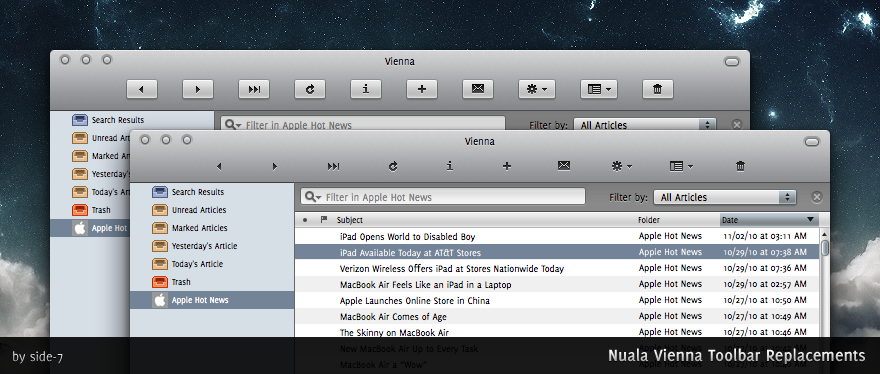Open layout style menu in front window
The width and height of the screenshot is (880, 374).
click(682, 166)
